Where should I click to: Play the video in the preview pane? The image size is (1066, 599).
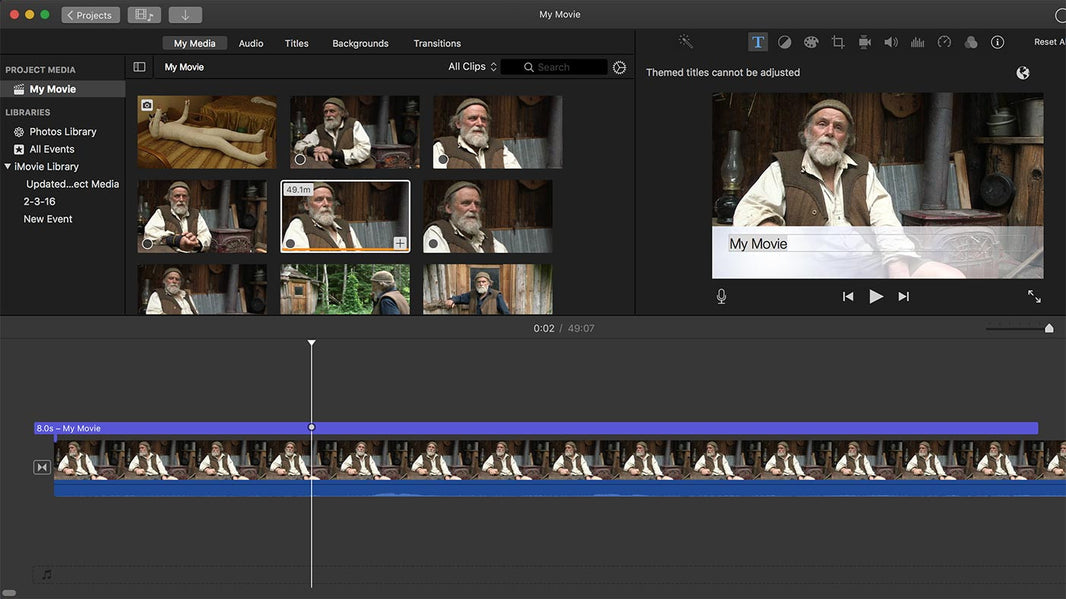[x=876, y=295]
